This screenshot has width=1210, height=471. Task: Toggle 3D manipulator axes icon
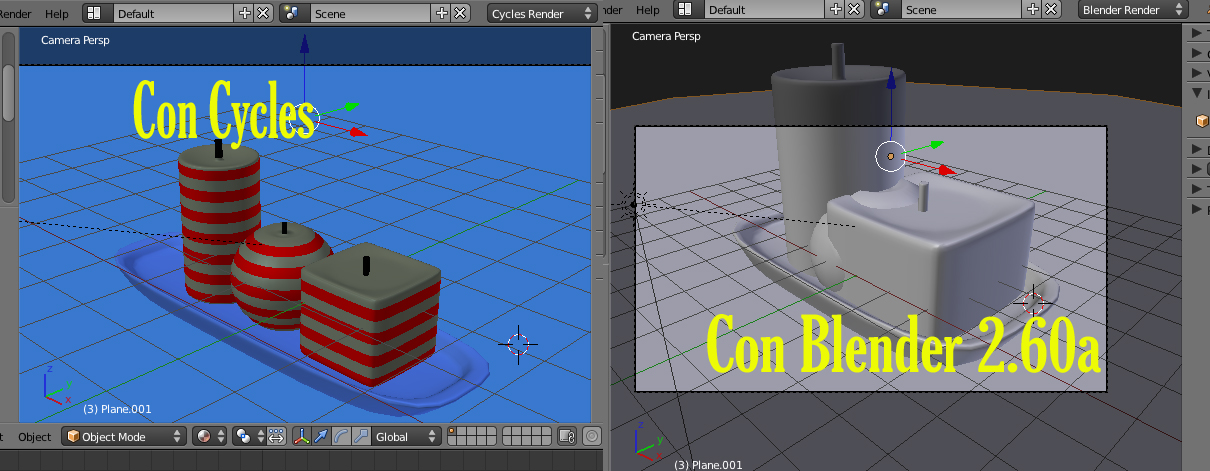(x=301, y=437)
